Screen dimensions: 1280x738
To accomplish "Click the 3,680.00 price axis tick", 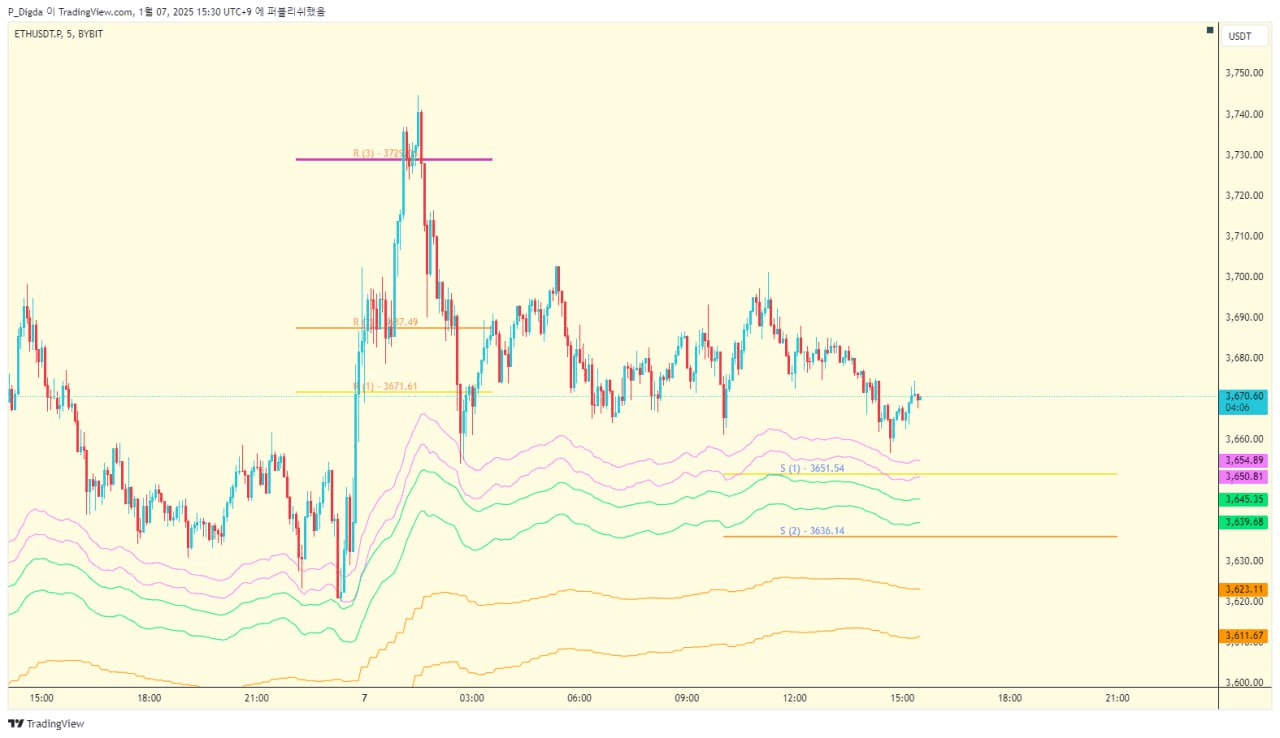I will coord(1244,358).
